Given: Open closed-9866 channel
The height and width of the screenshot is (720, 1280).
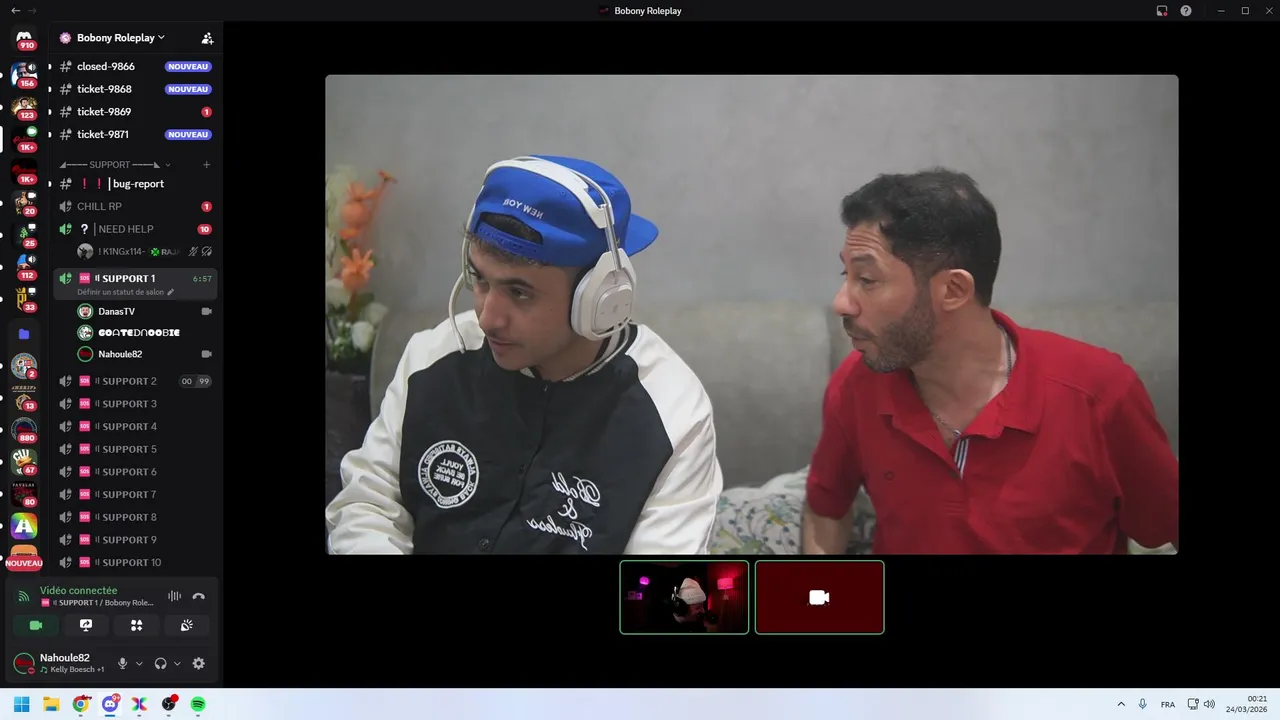Looking at the screenshot, I should click(135, 66).
